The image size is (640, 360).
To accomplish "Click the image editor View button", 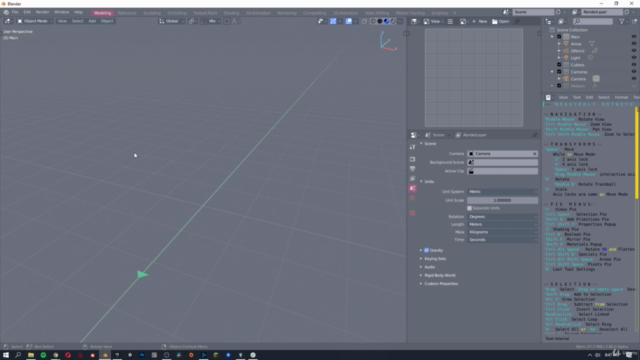I will click(x=433, y=21).
